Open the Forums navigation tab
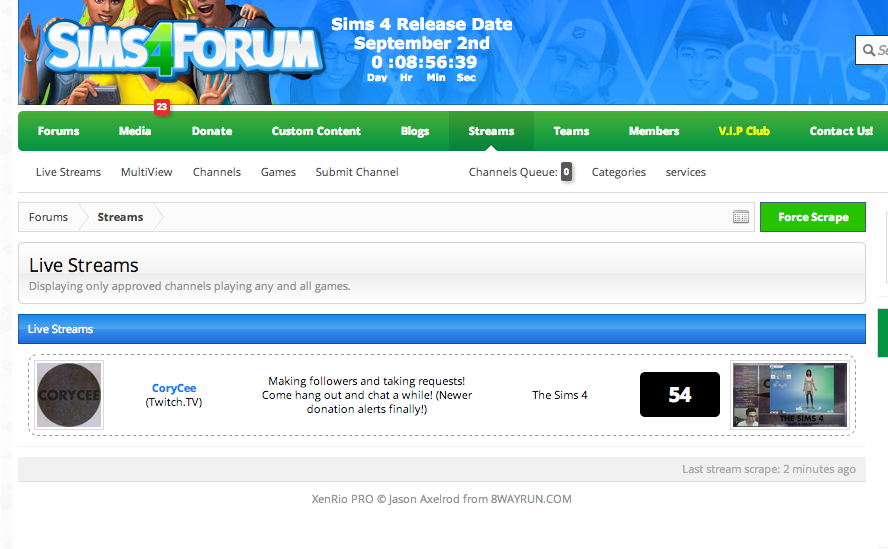This screenshot has width=888, height=549. click(x=58, y=131)
